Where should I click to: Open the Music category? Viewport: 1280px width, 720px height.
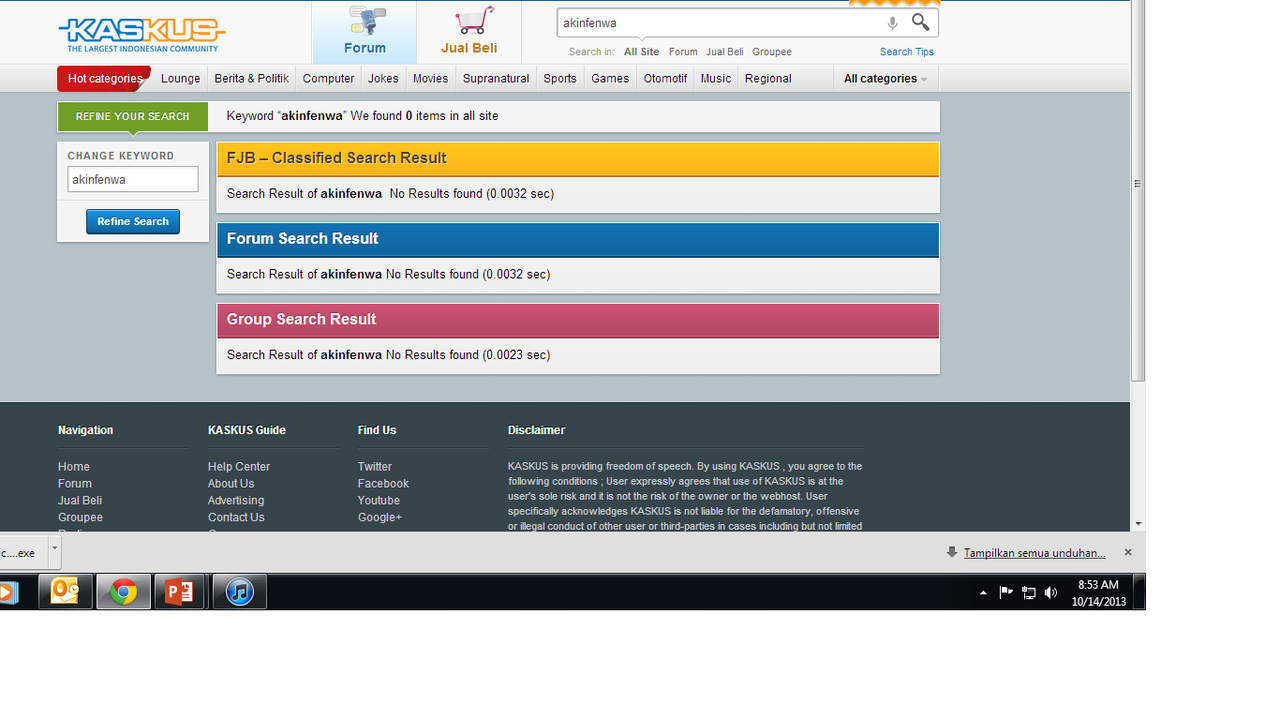[x=716, y=79]
